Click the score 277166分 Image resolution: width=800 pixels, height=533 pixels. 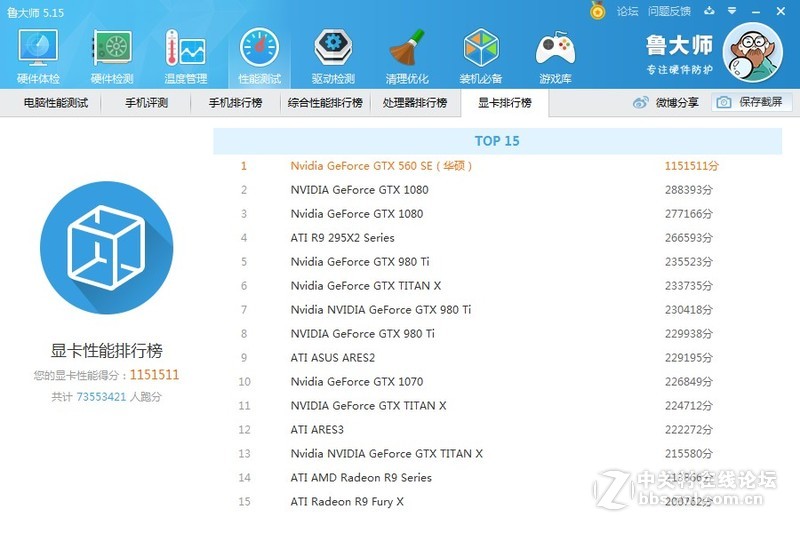click(689, 214)
